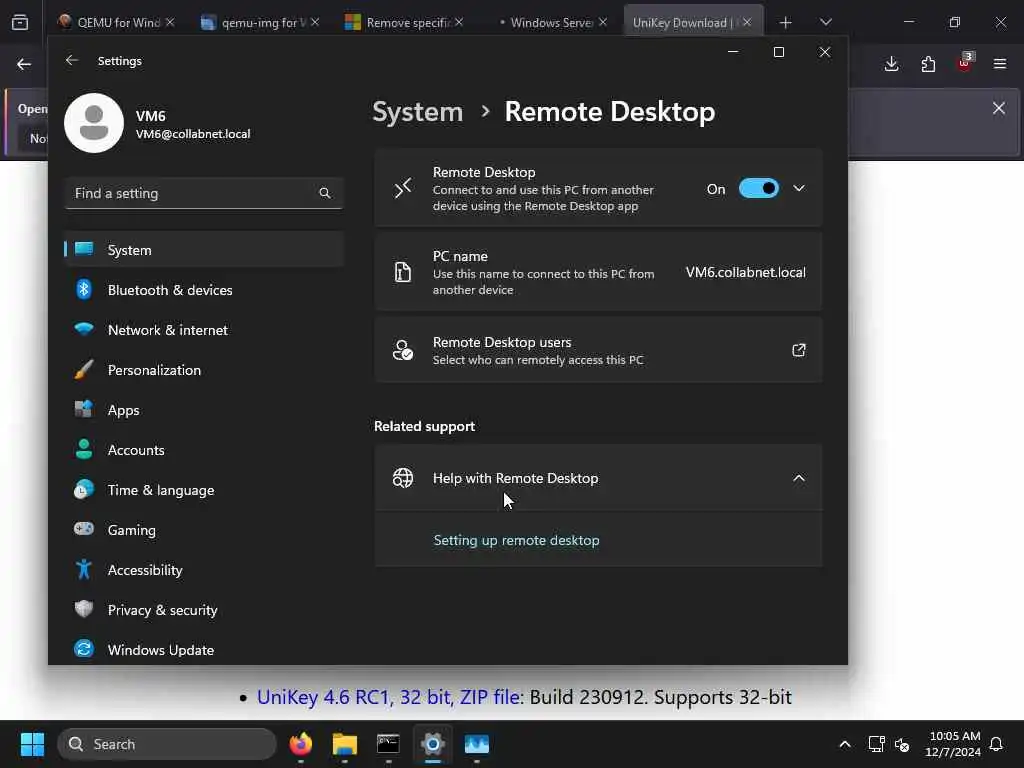The height and width of the screenshot is (768, 1024).
Task: Open Firefox from the taskbar
Action: click(x=300, y=744)
